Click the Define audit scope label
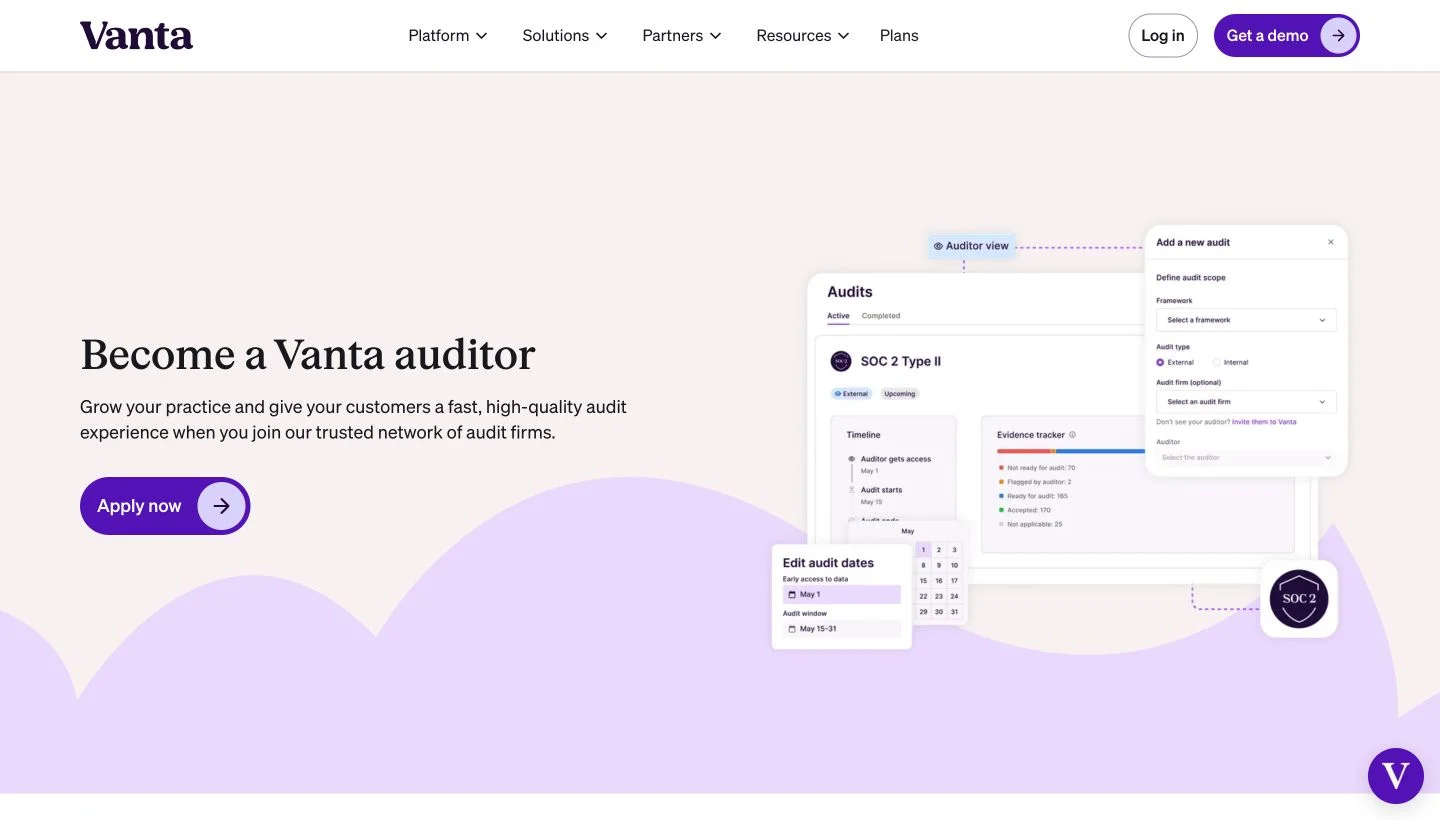Screen dimensions: 1440x820 click(x=1191, y=278)
